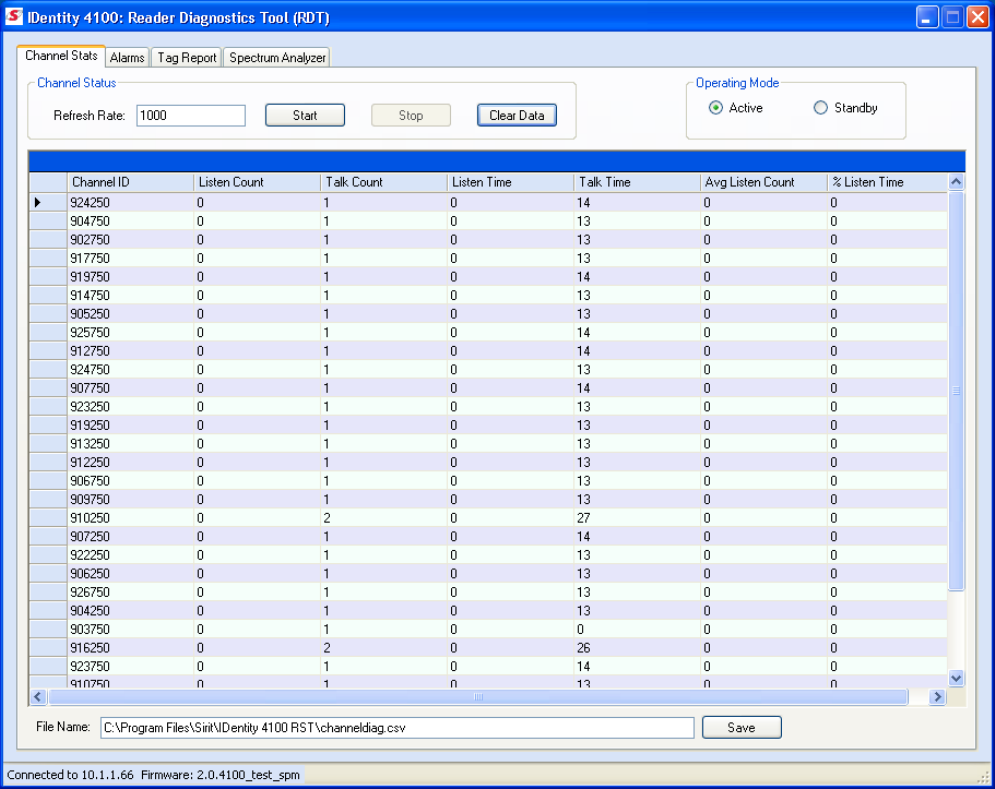Select channel ID cell 907750
This screenshot has width=995, height=789.
click(130, 388)
